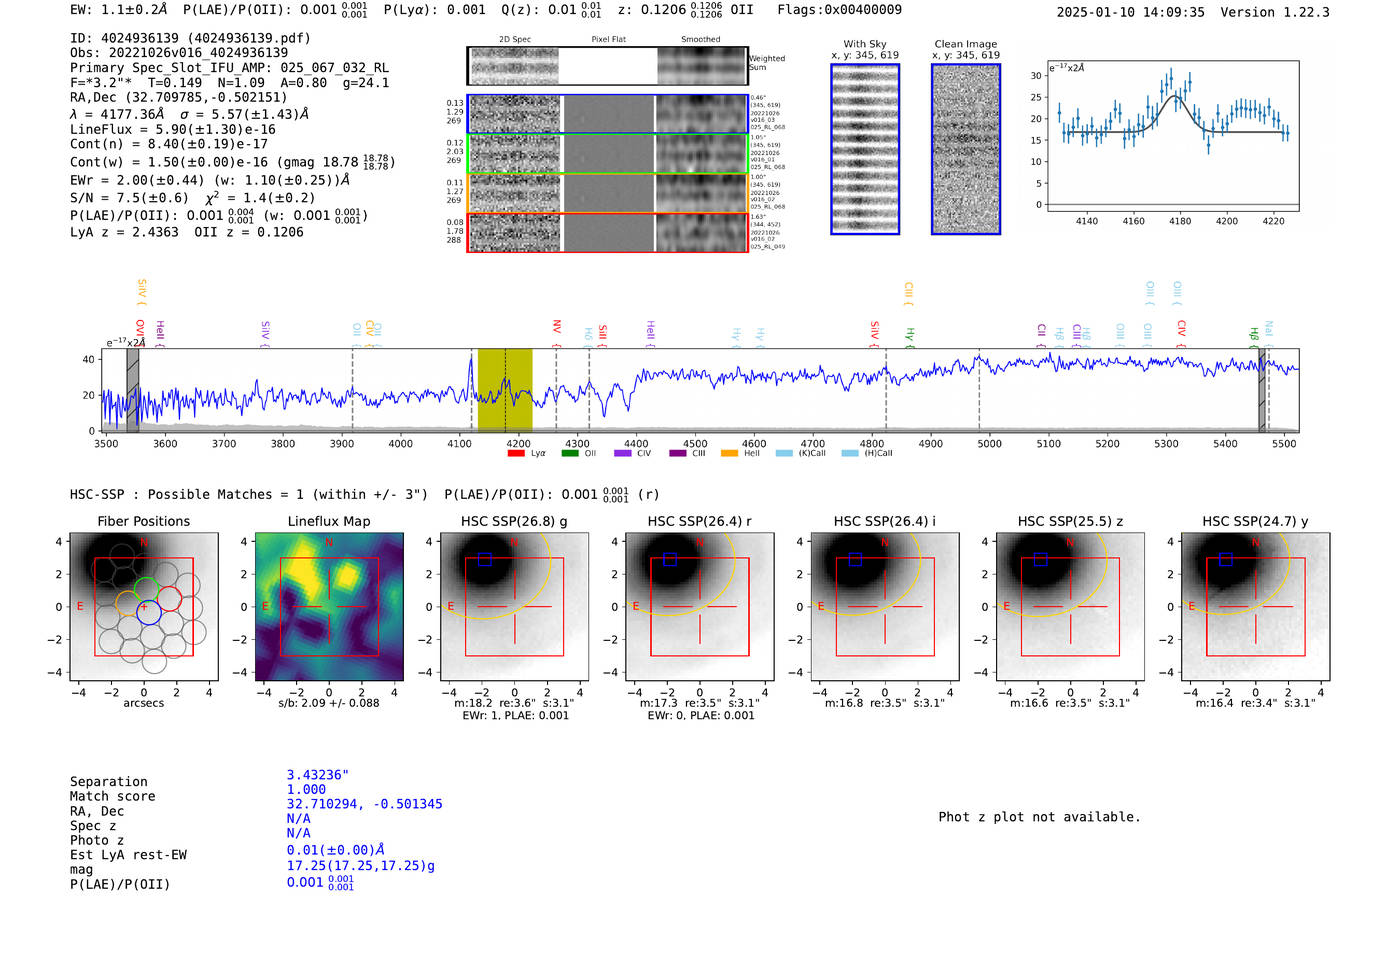Open the With Sky image panel

865,149
